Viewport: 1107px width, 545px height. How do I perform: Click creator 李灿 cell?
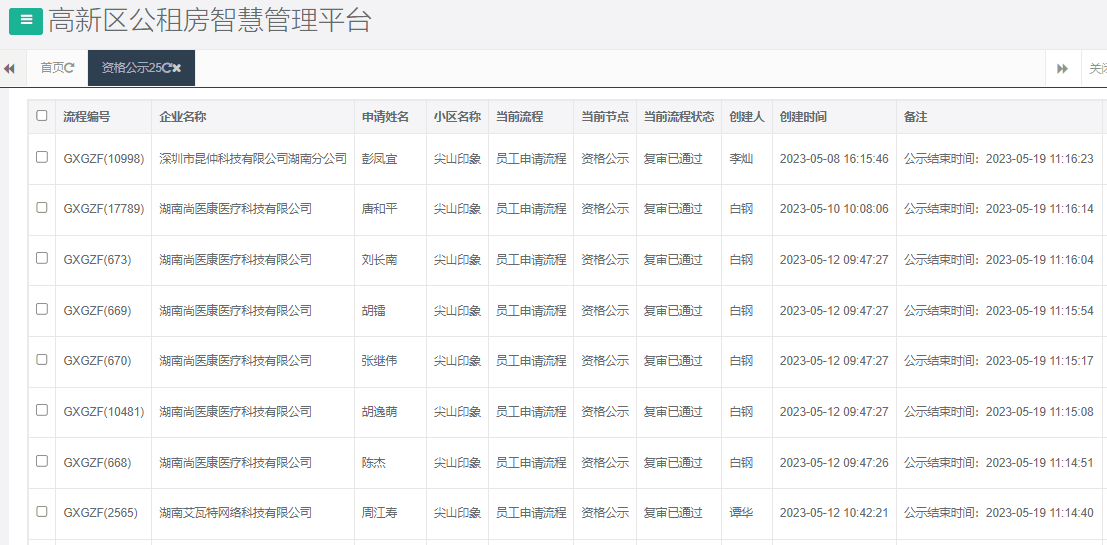741,159
